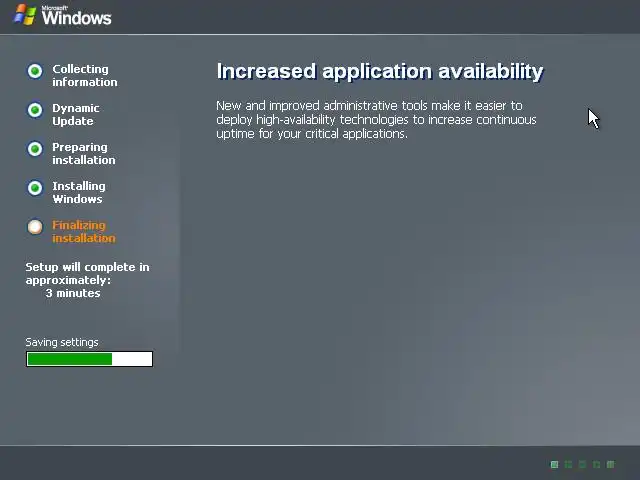Click the Increased application availability heading
Screen dimensions: 640x480
coord(380,71)
